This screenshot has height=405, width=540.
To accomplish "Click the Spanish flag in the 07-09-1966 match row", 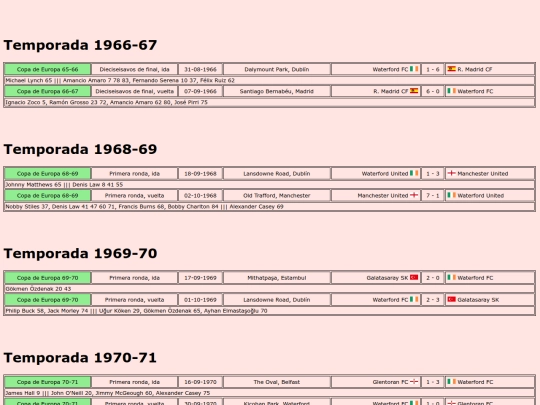I will pyautogui.click(x=414, y=91).
